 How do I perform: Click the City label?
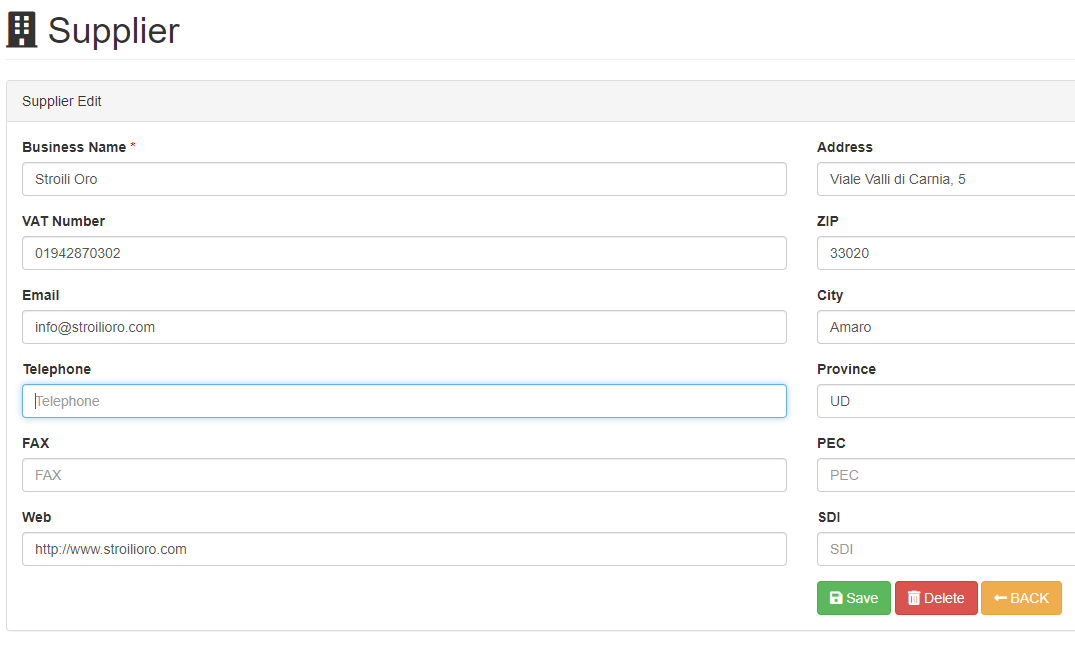(x=830, y=295)
